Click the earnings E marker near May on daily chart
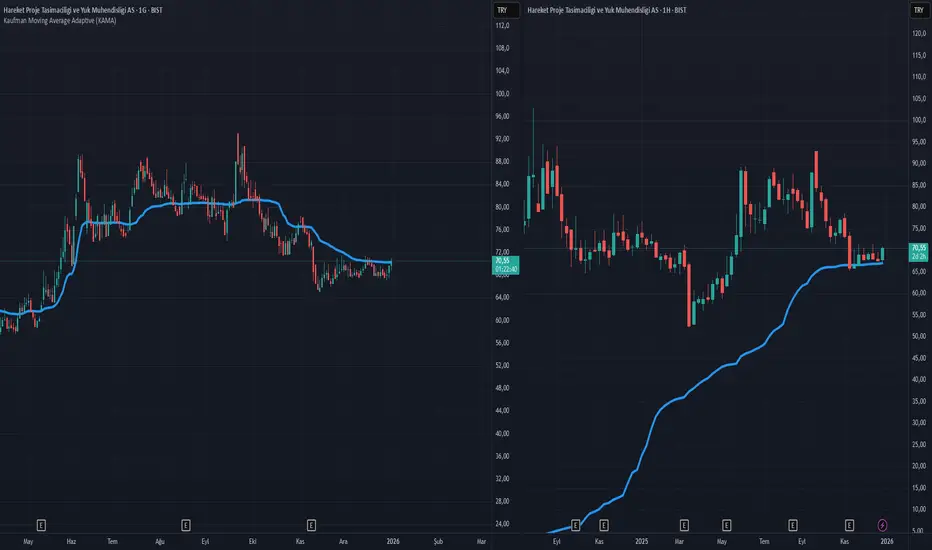 tap(41, 525)
